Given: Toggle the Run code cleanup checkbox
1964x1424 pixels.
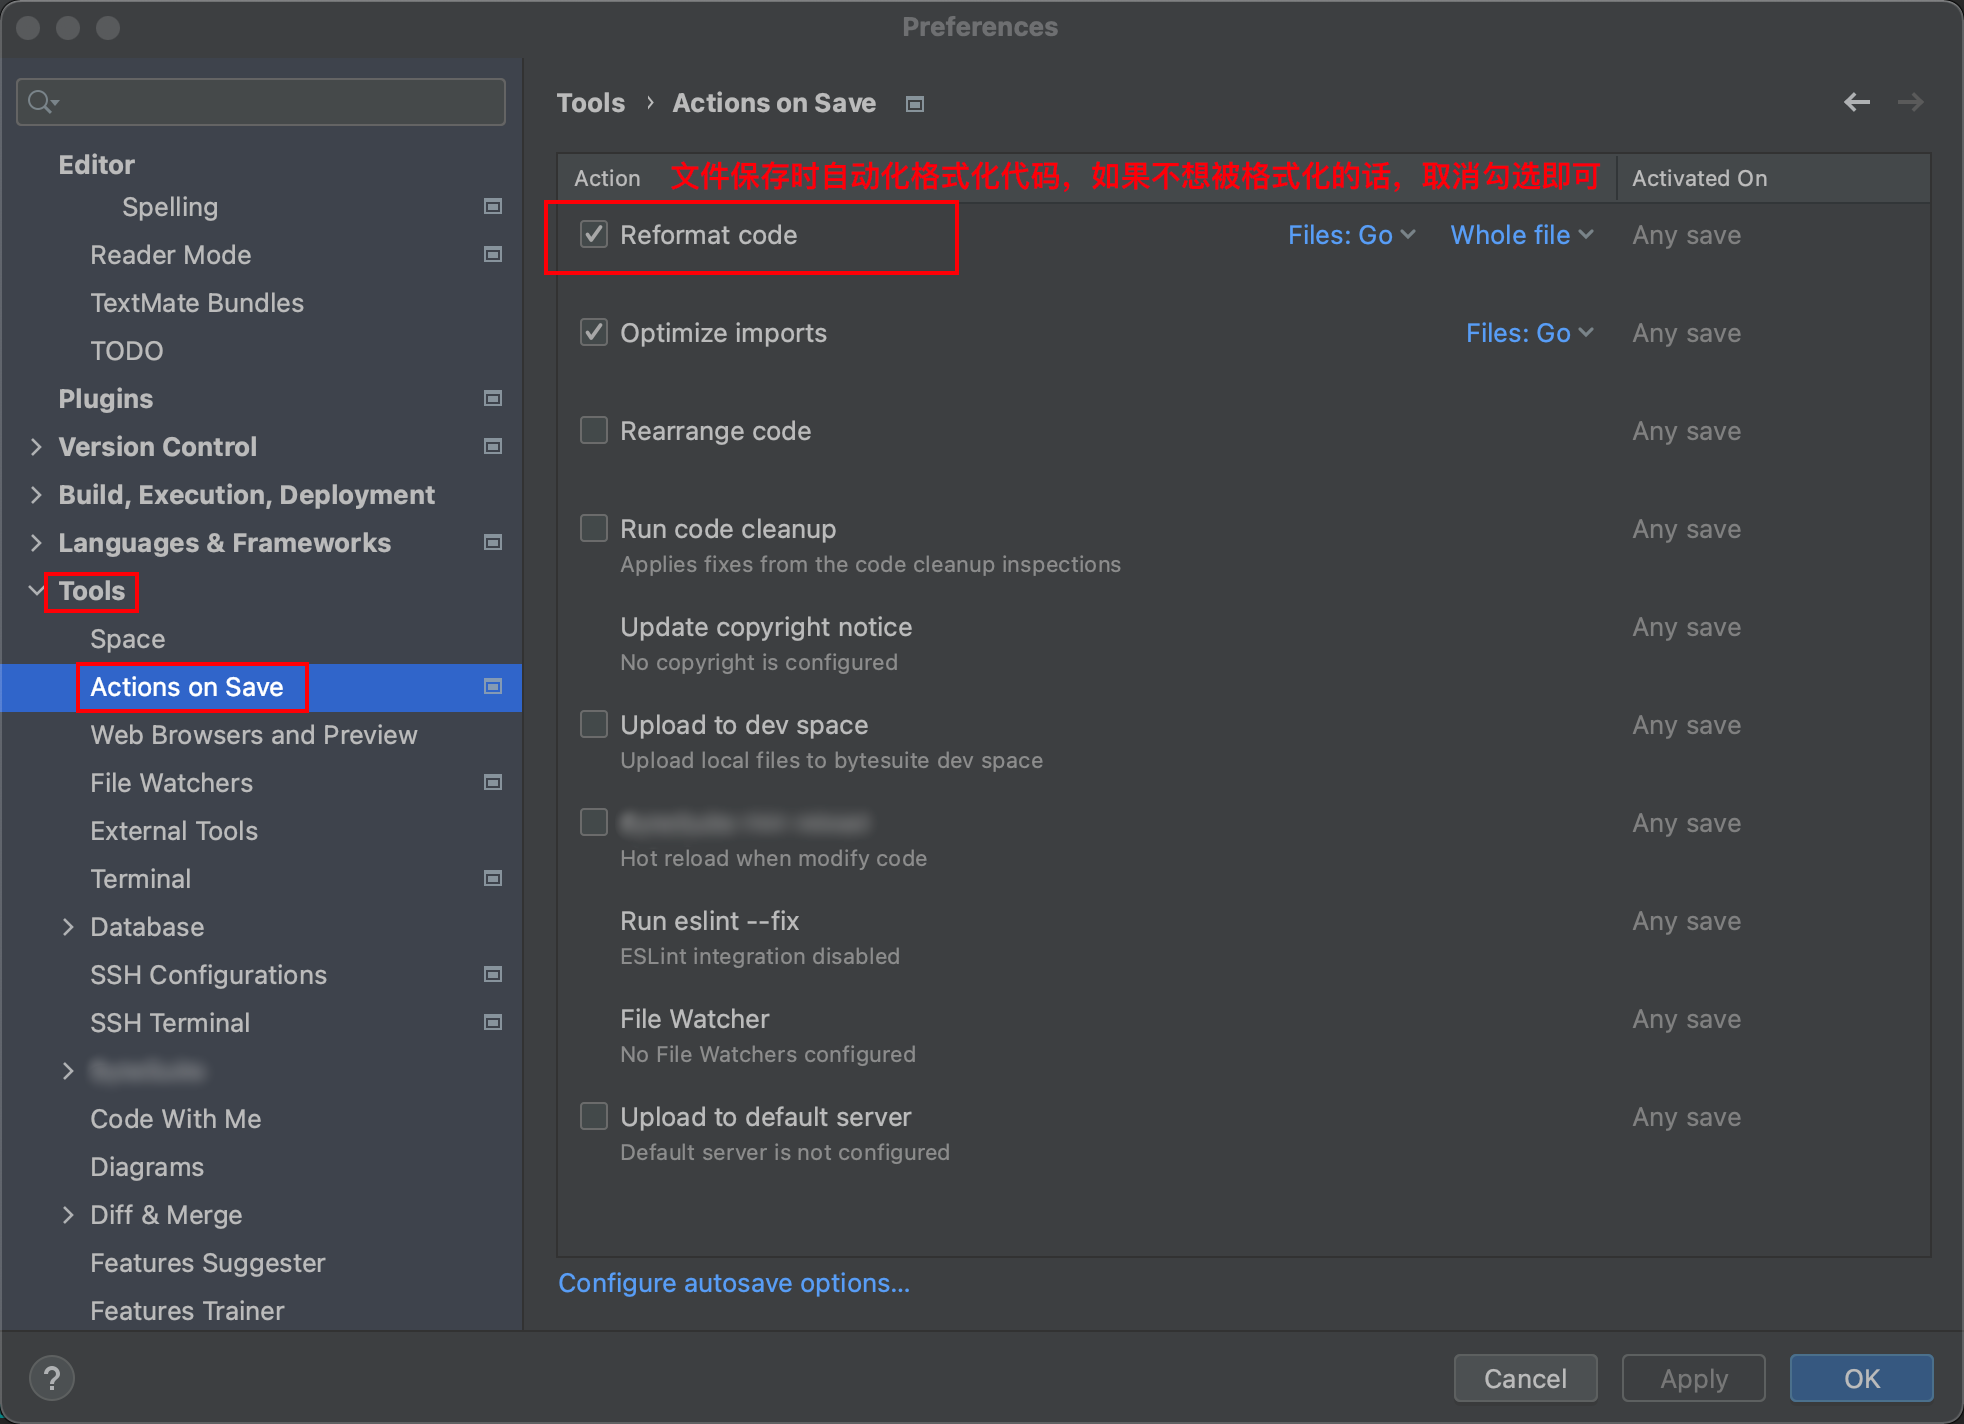Looking at the screenshot, I should coord(594,529).
